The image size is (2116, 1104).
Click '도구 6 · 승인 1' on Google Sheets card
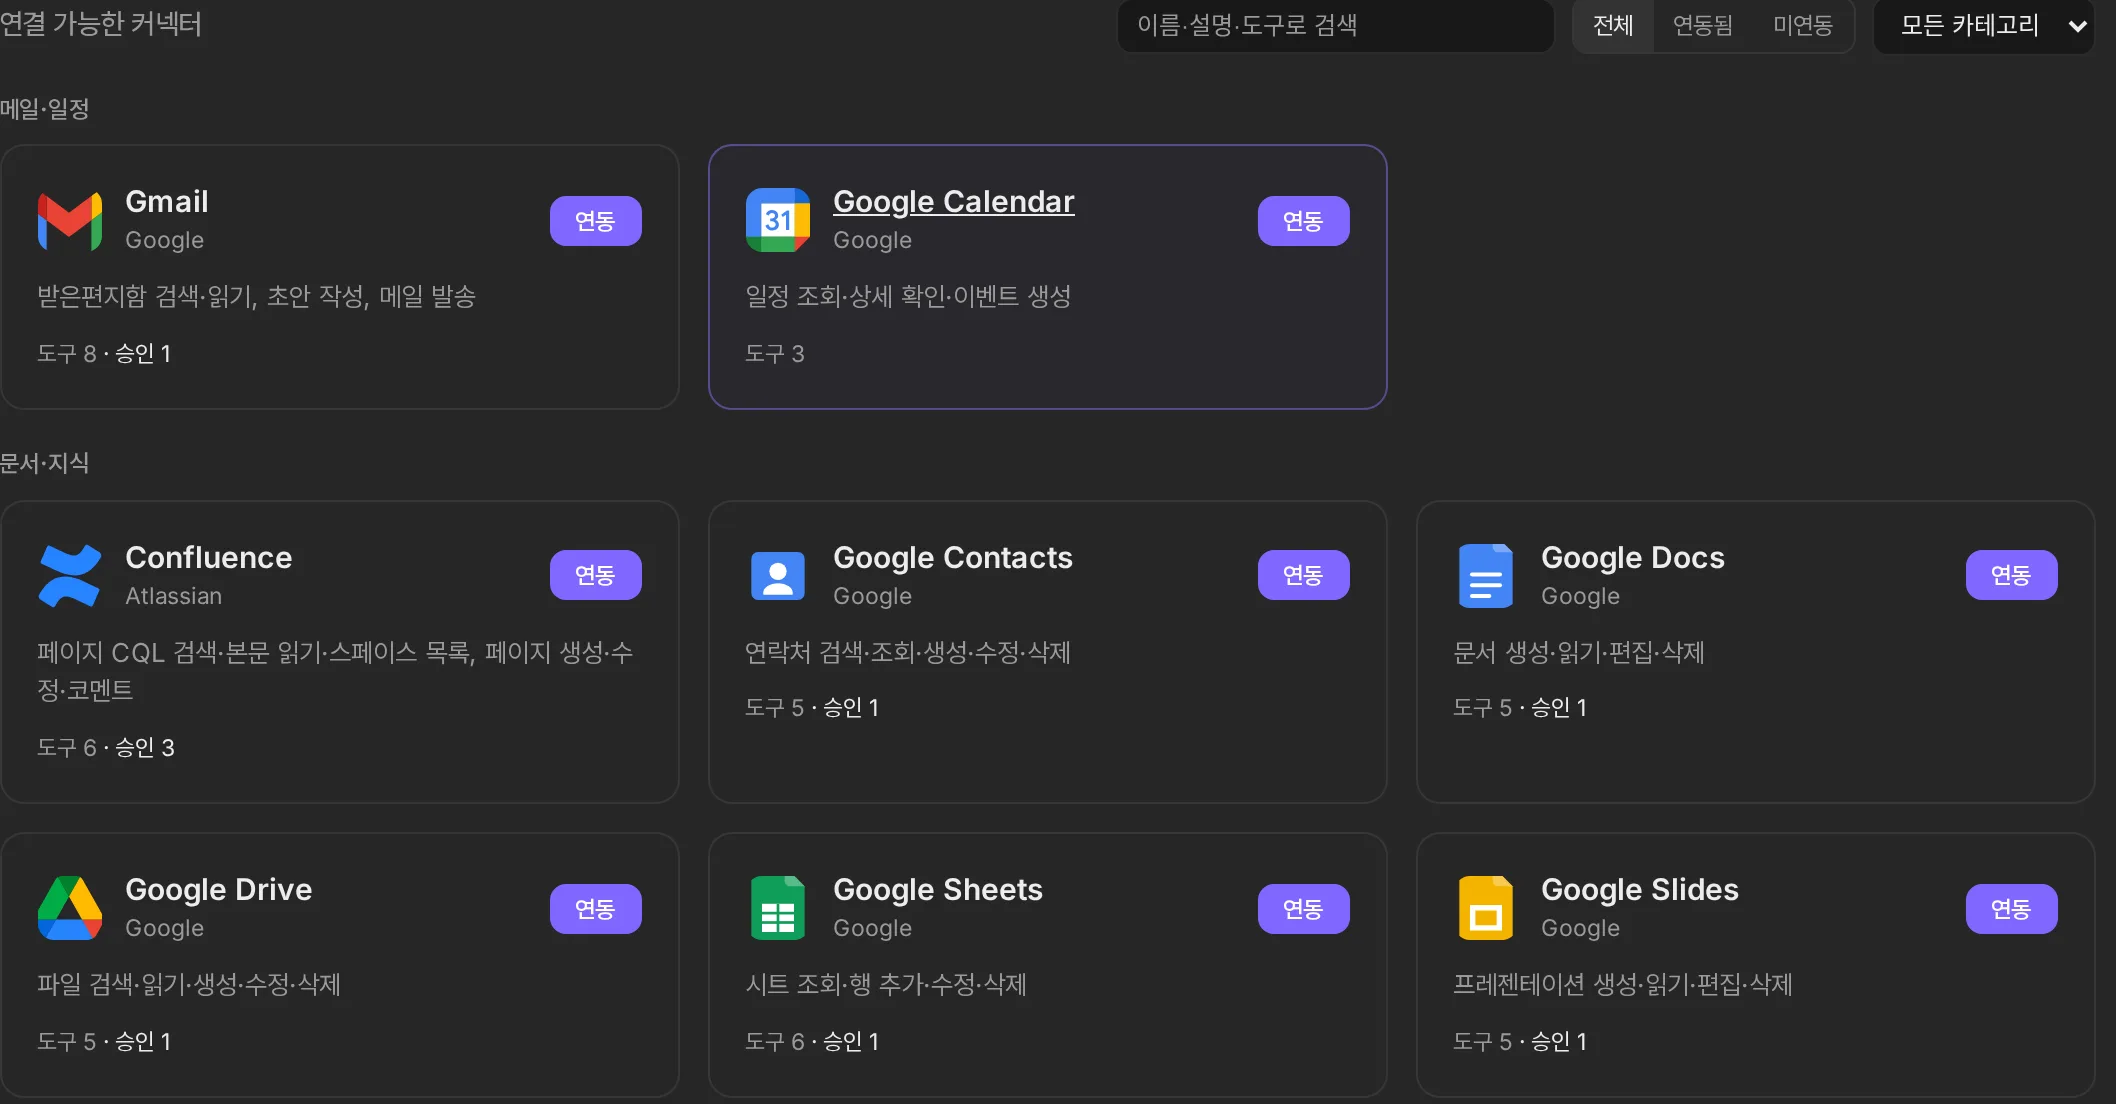pyautogui.click(x=812, y=1042)
